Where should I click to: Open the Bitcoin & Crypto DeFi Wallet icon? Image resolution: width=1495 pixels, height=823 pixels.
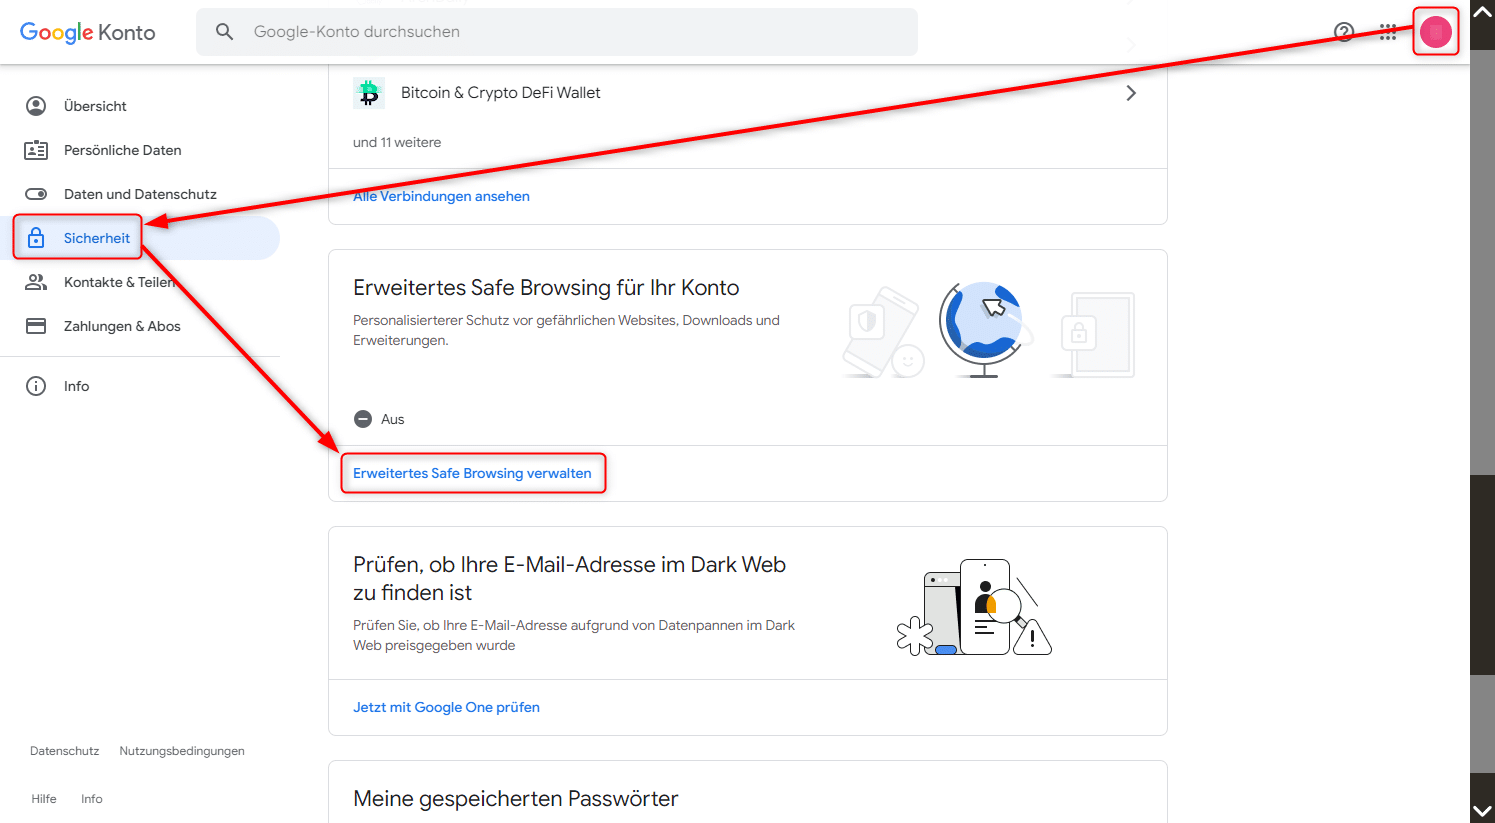coord(369,92)
